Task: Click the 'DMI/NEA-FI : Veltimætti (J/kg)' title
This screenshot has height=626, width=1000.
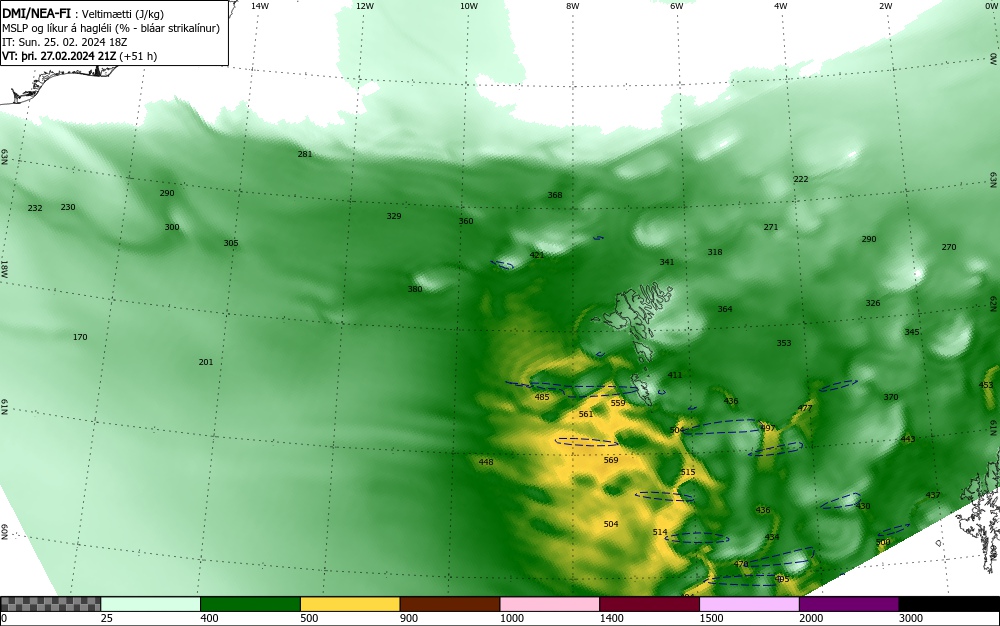Action: [83, 14]
